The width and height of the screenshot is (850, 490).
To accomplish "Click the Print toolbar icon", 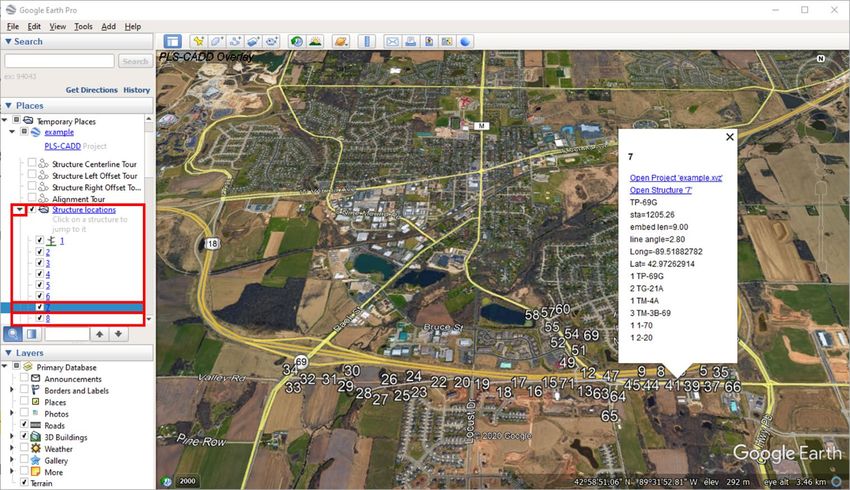I will coord(411,41).
